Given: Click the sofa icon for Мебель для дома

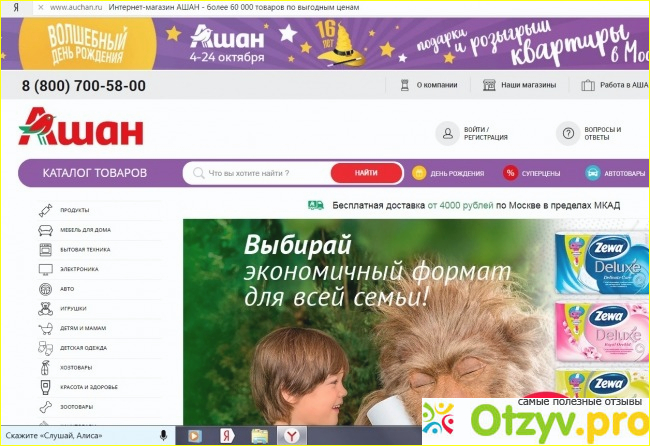Looking at the screenshot, I should [x=46, y=230].
